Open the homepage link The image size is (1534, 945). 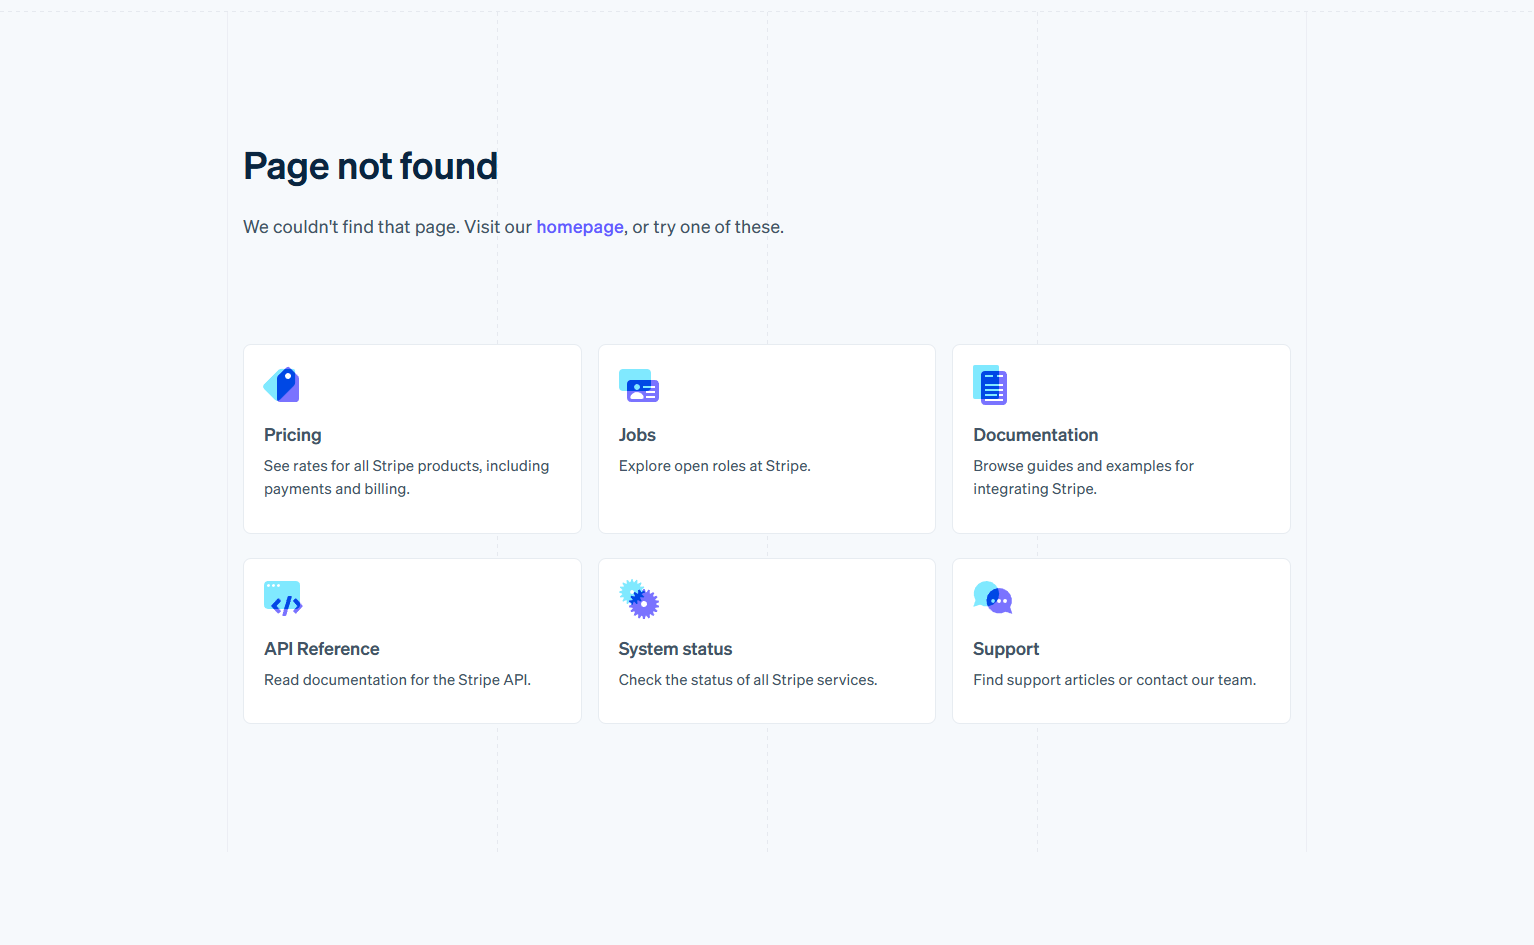(580, 227)
